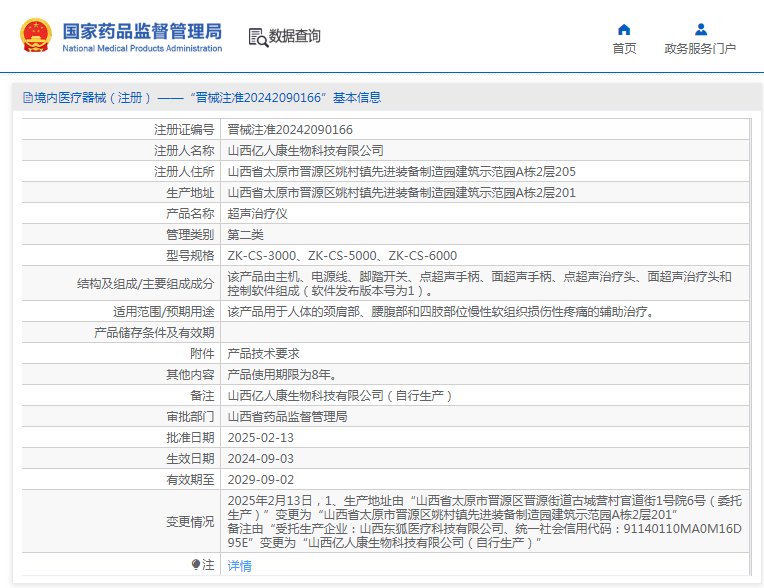The width and height of the screenshot is (764, 588).
Task: Click approval date 2025-02-13
Action: 261,437
